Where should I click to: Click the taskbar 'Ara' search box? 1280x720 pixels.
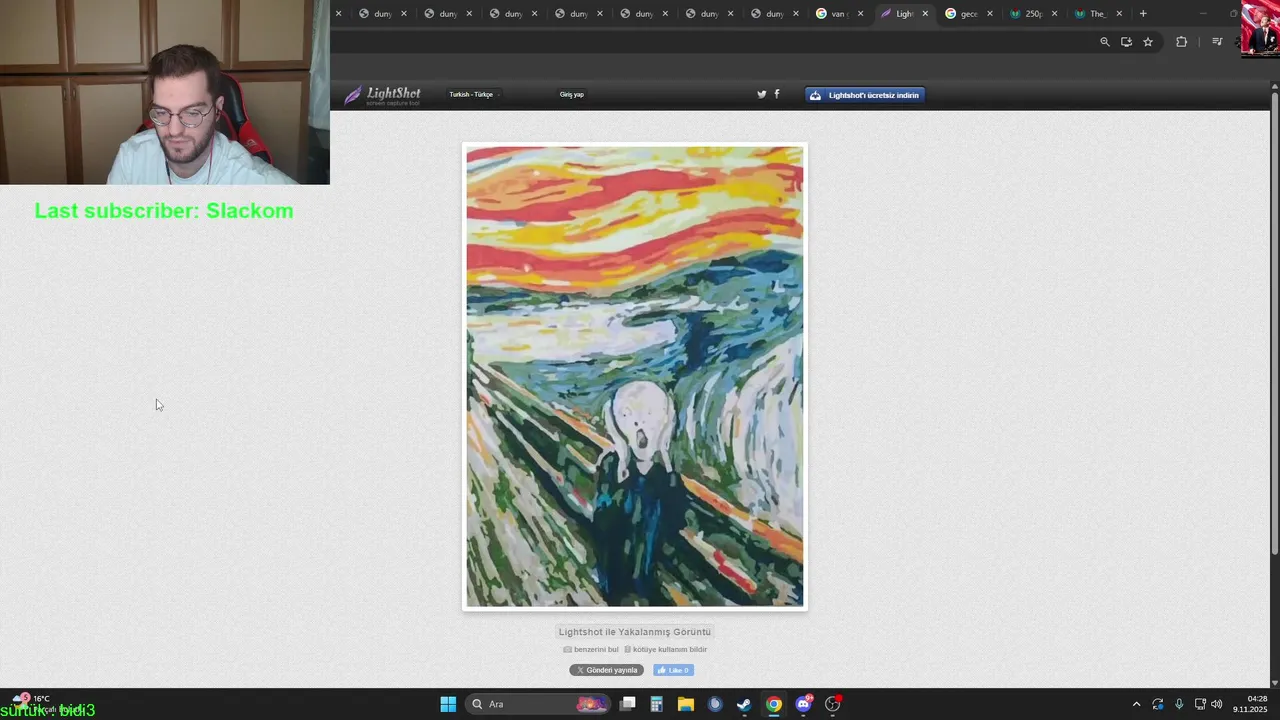click(x=538, y=704)
